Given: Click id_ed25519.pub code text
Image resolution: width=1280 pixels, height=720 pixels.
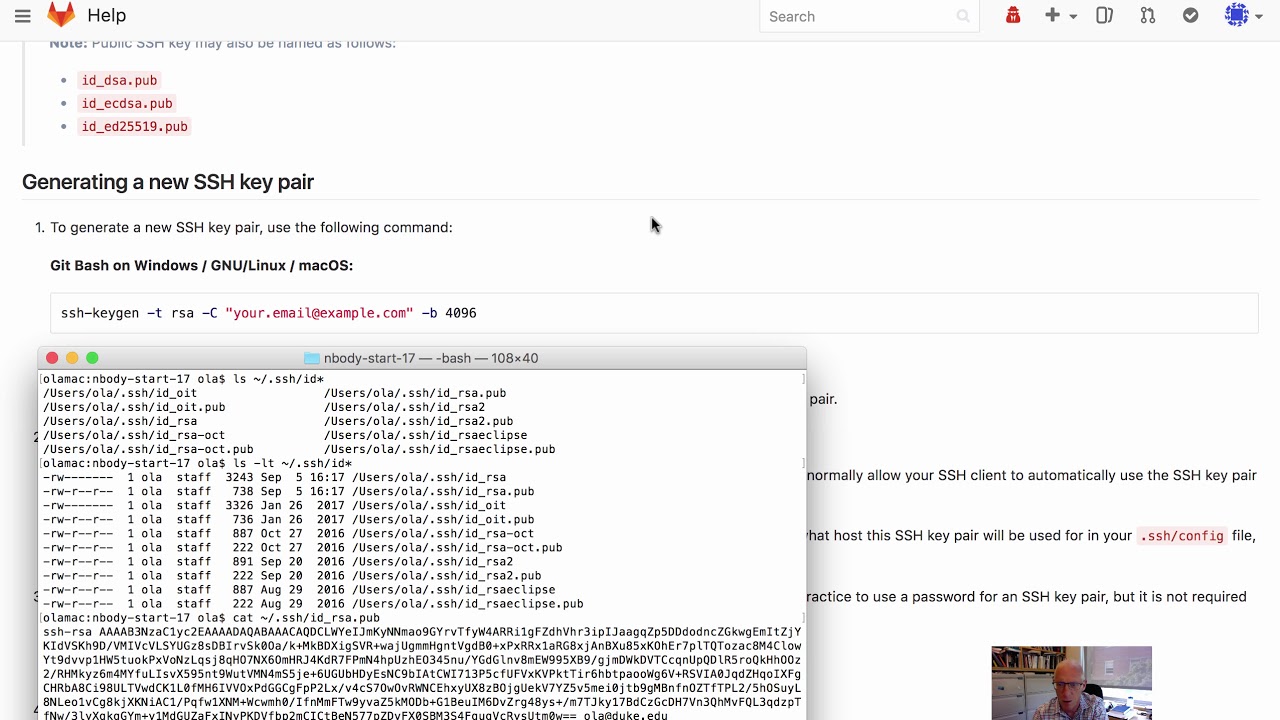Looking at the screenshot, I should [134, 126].
